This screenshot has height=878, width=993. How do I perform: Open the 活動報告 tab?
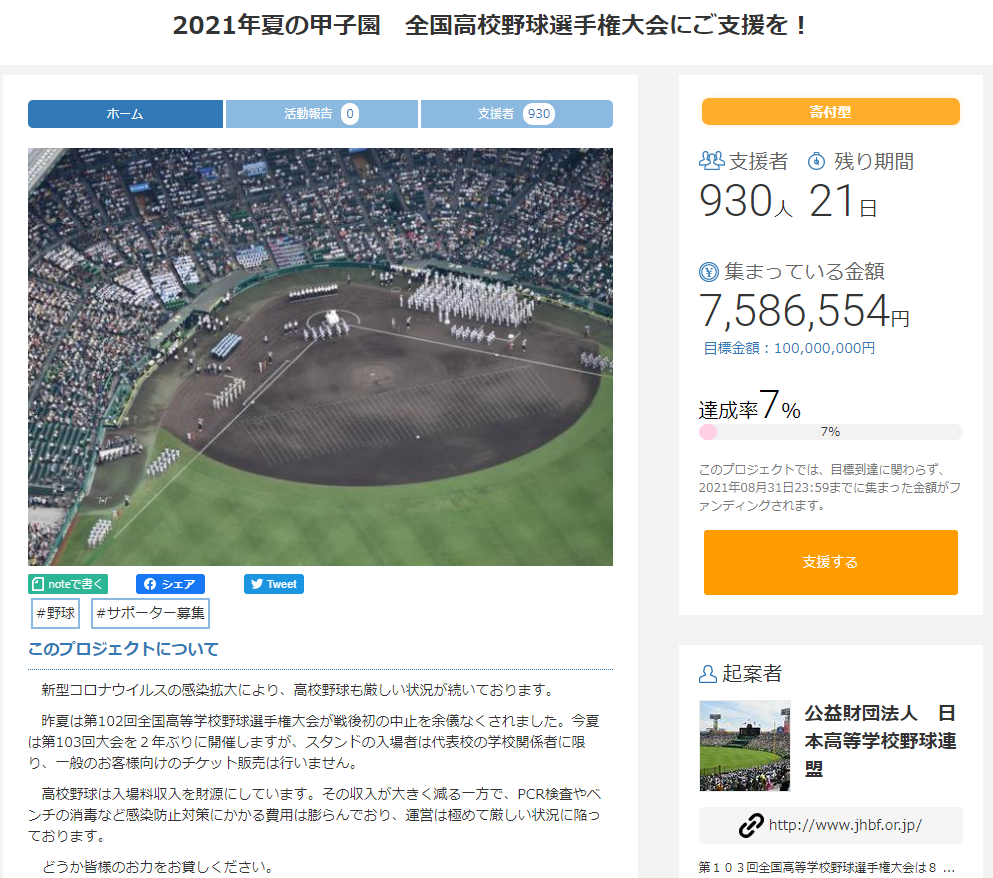322,114
